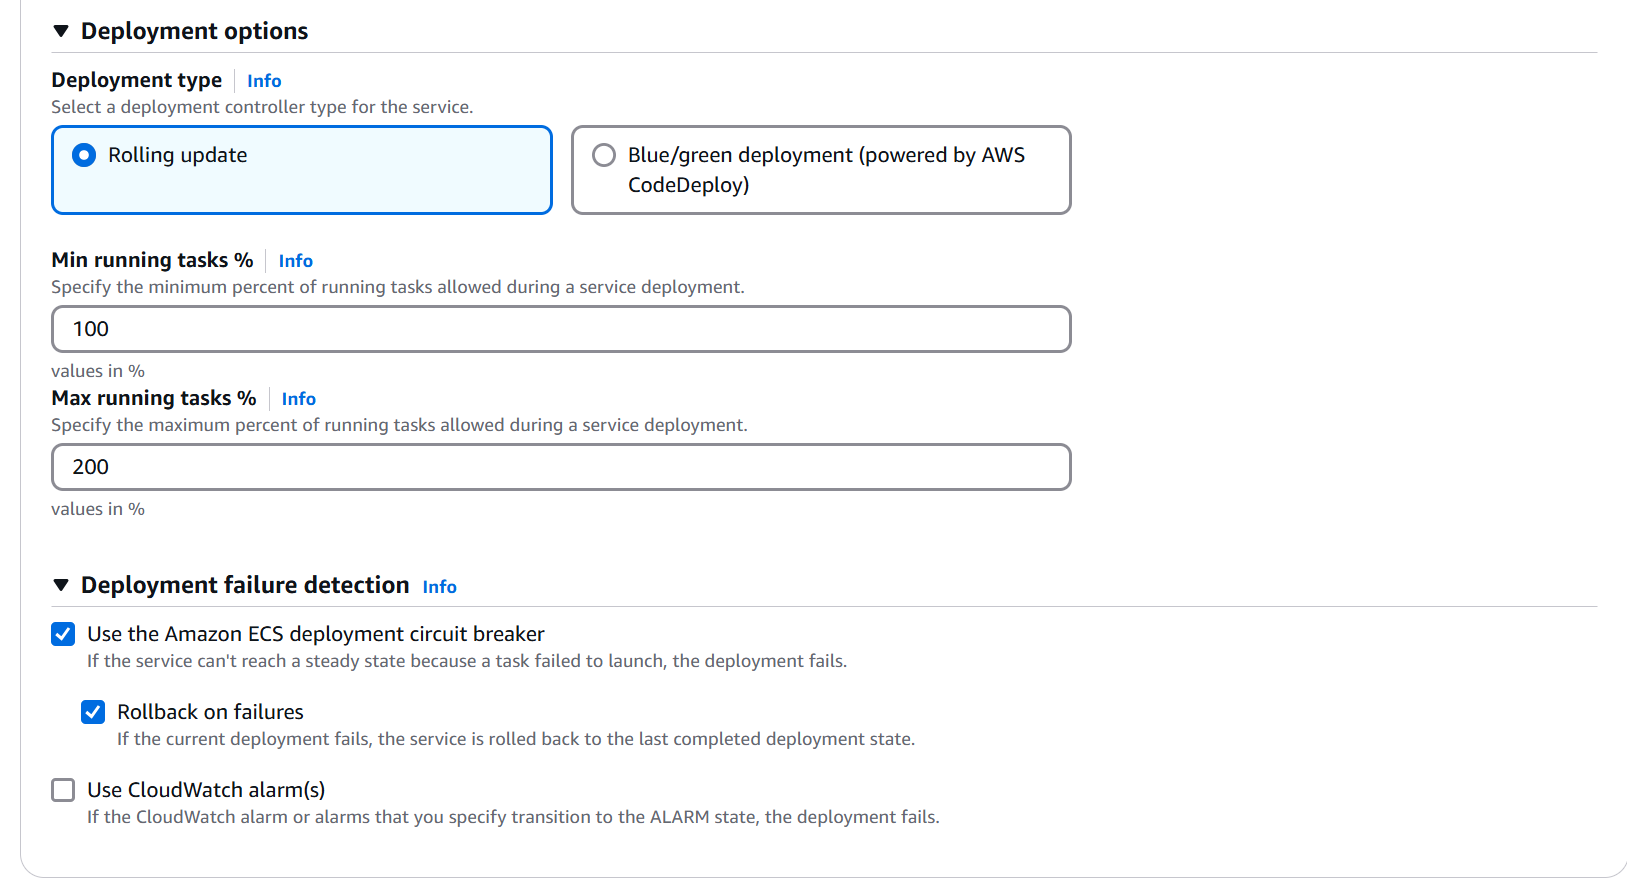Click the 'If the service can't reach a steady state' text
The height and width of the screenshot is (889, 1627).
(x=467, y=661)
